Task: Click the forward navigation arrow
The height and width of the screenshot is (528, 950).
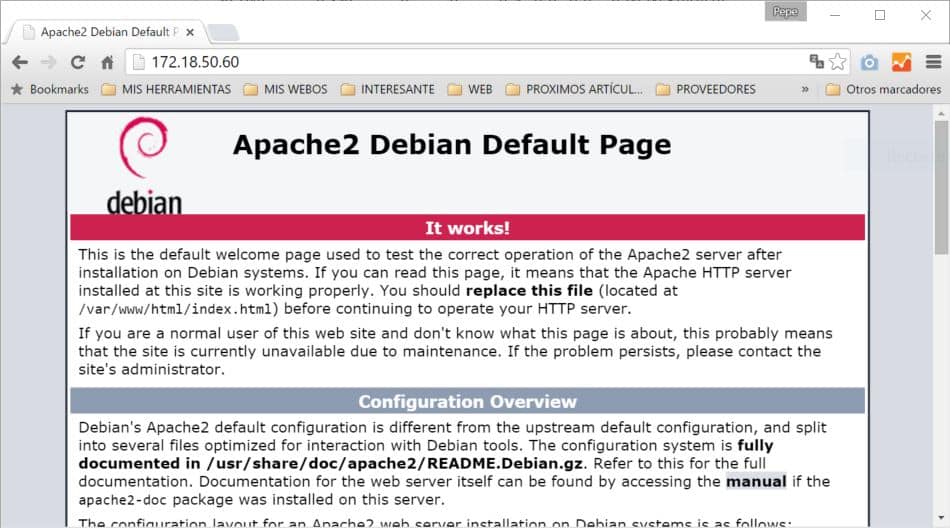Action: (48, 62)
